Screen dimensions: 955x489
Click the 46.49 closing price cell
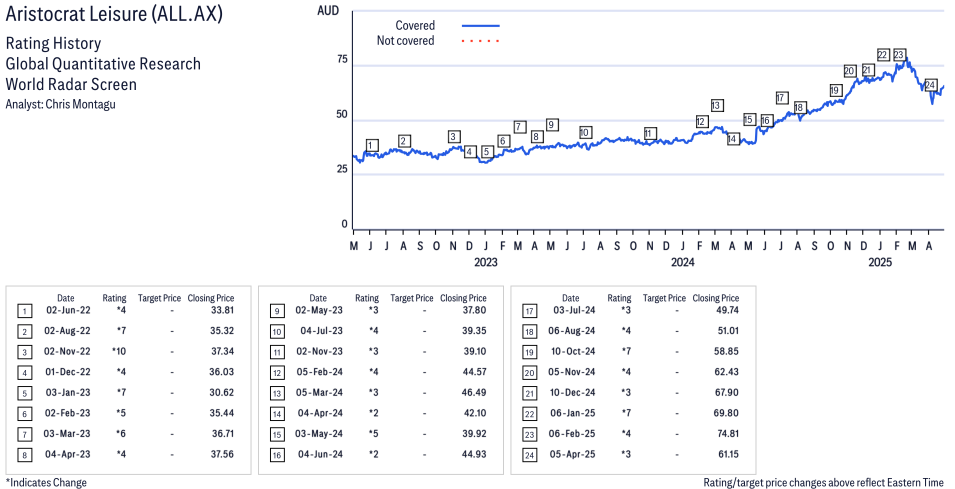tap(474, 393)
